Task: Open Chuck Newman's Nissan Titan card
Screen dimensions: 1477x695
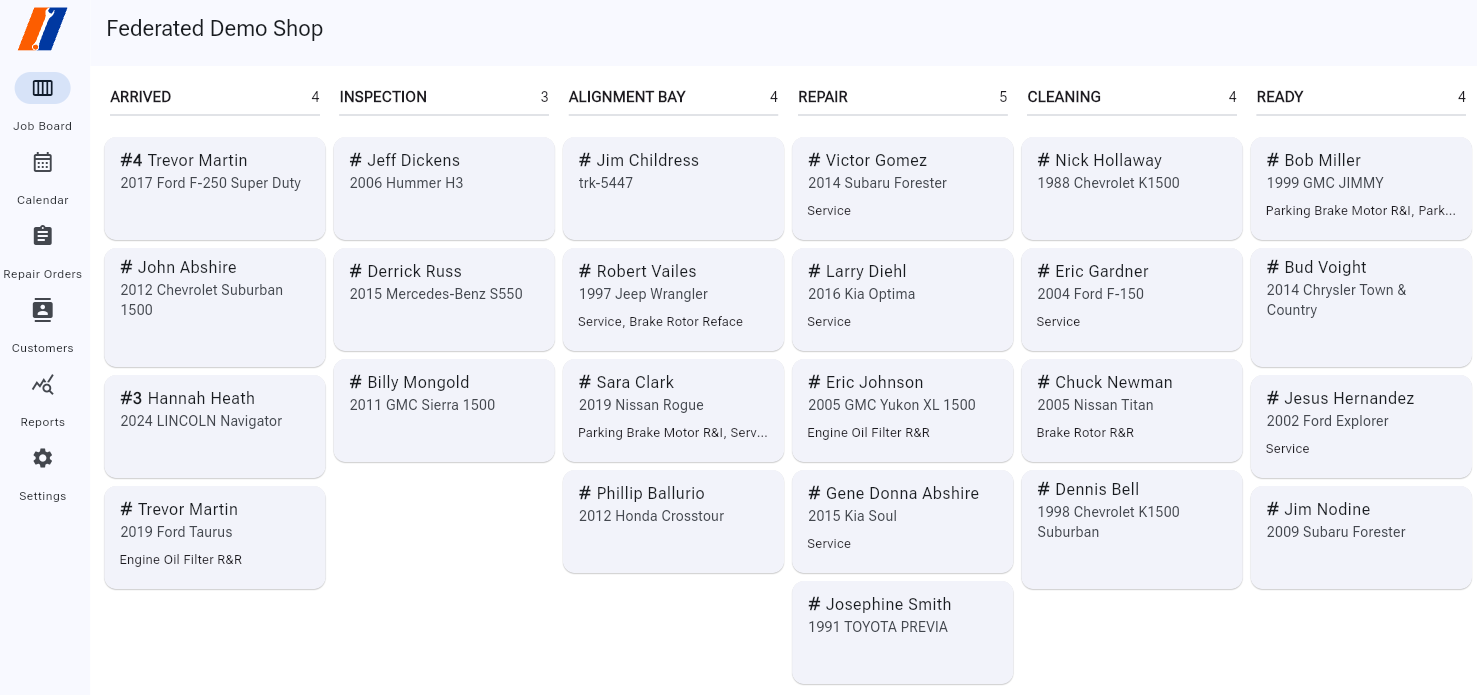Action: [1132, 411]
